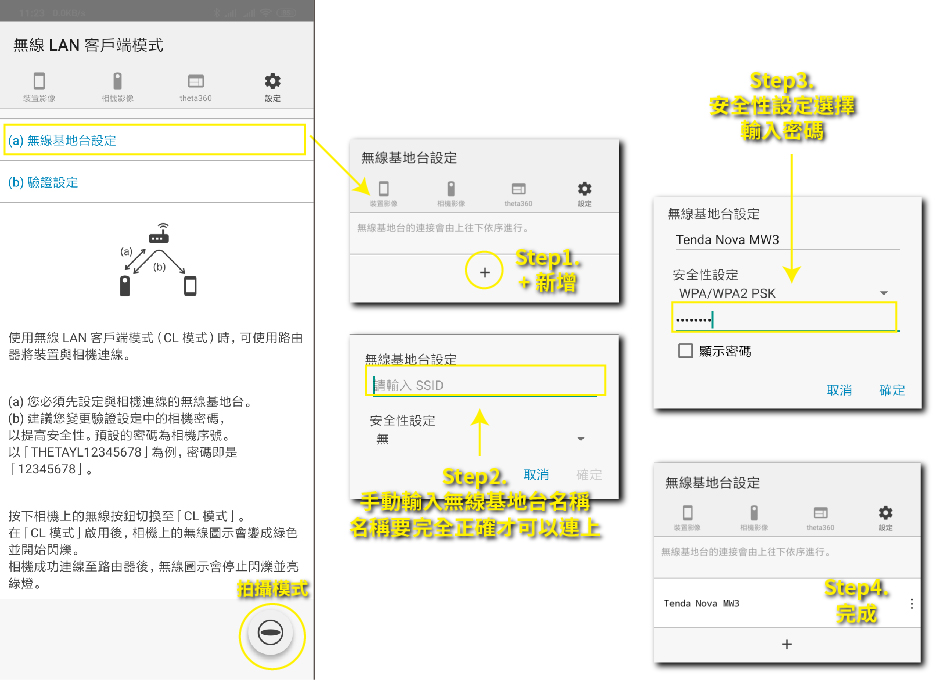Click 確定 in the password entry dialog
Screen dimensions: 940x680
tap(892, 390)
